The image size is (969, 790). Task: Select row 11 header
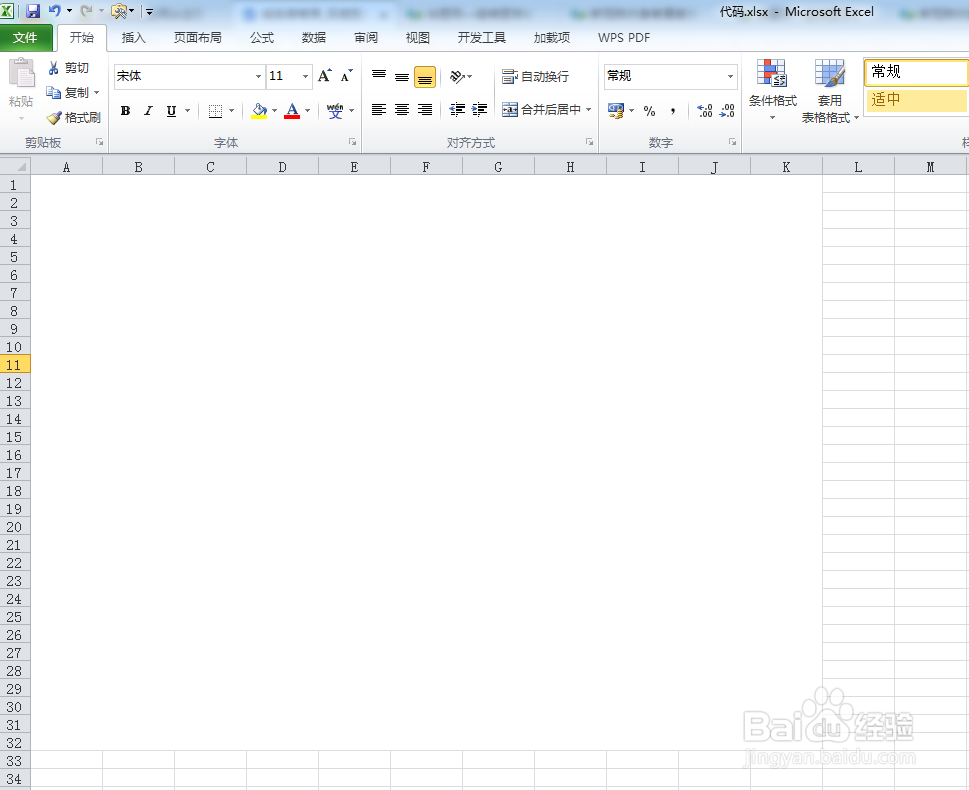pyautogui.click(x=15, y=365)
